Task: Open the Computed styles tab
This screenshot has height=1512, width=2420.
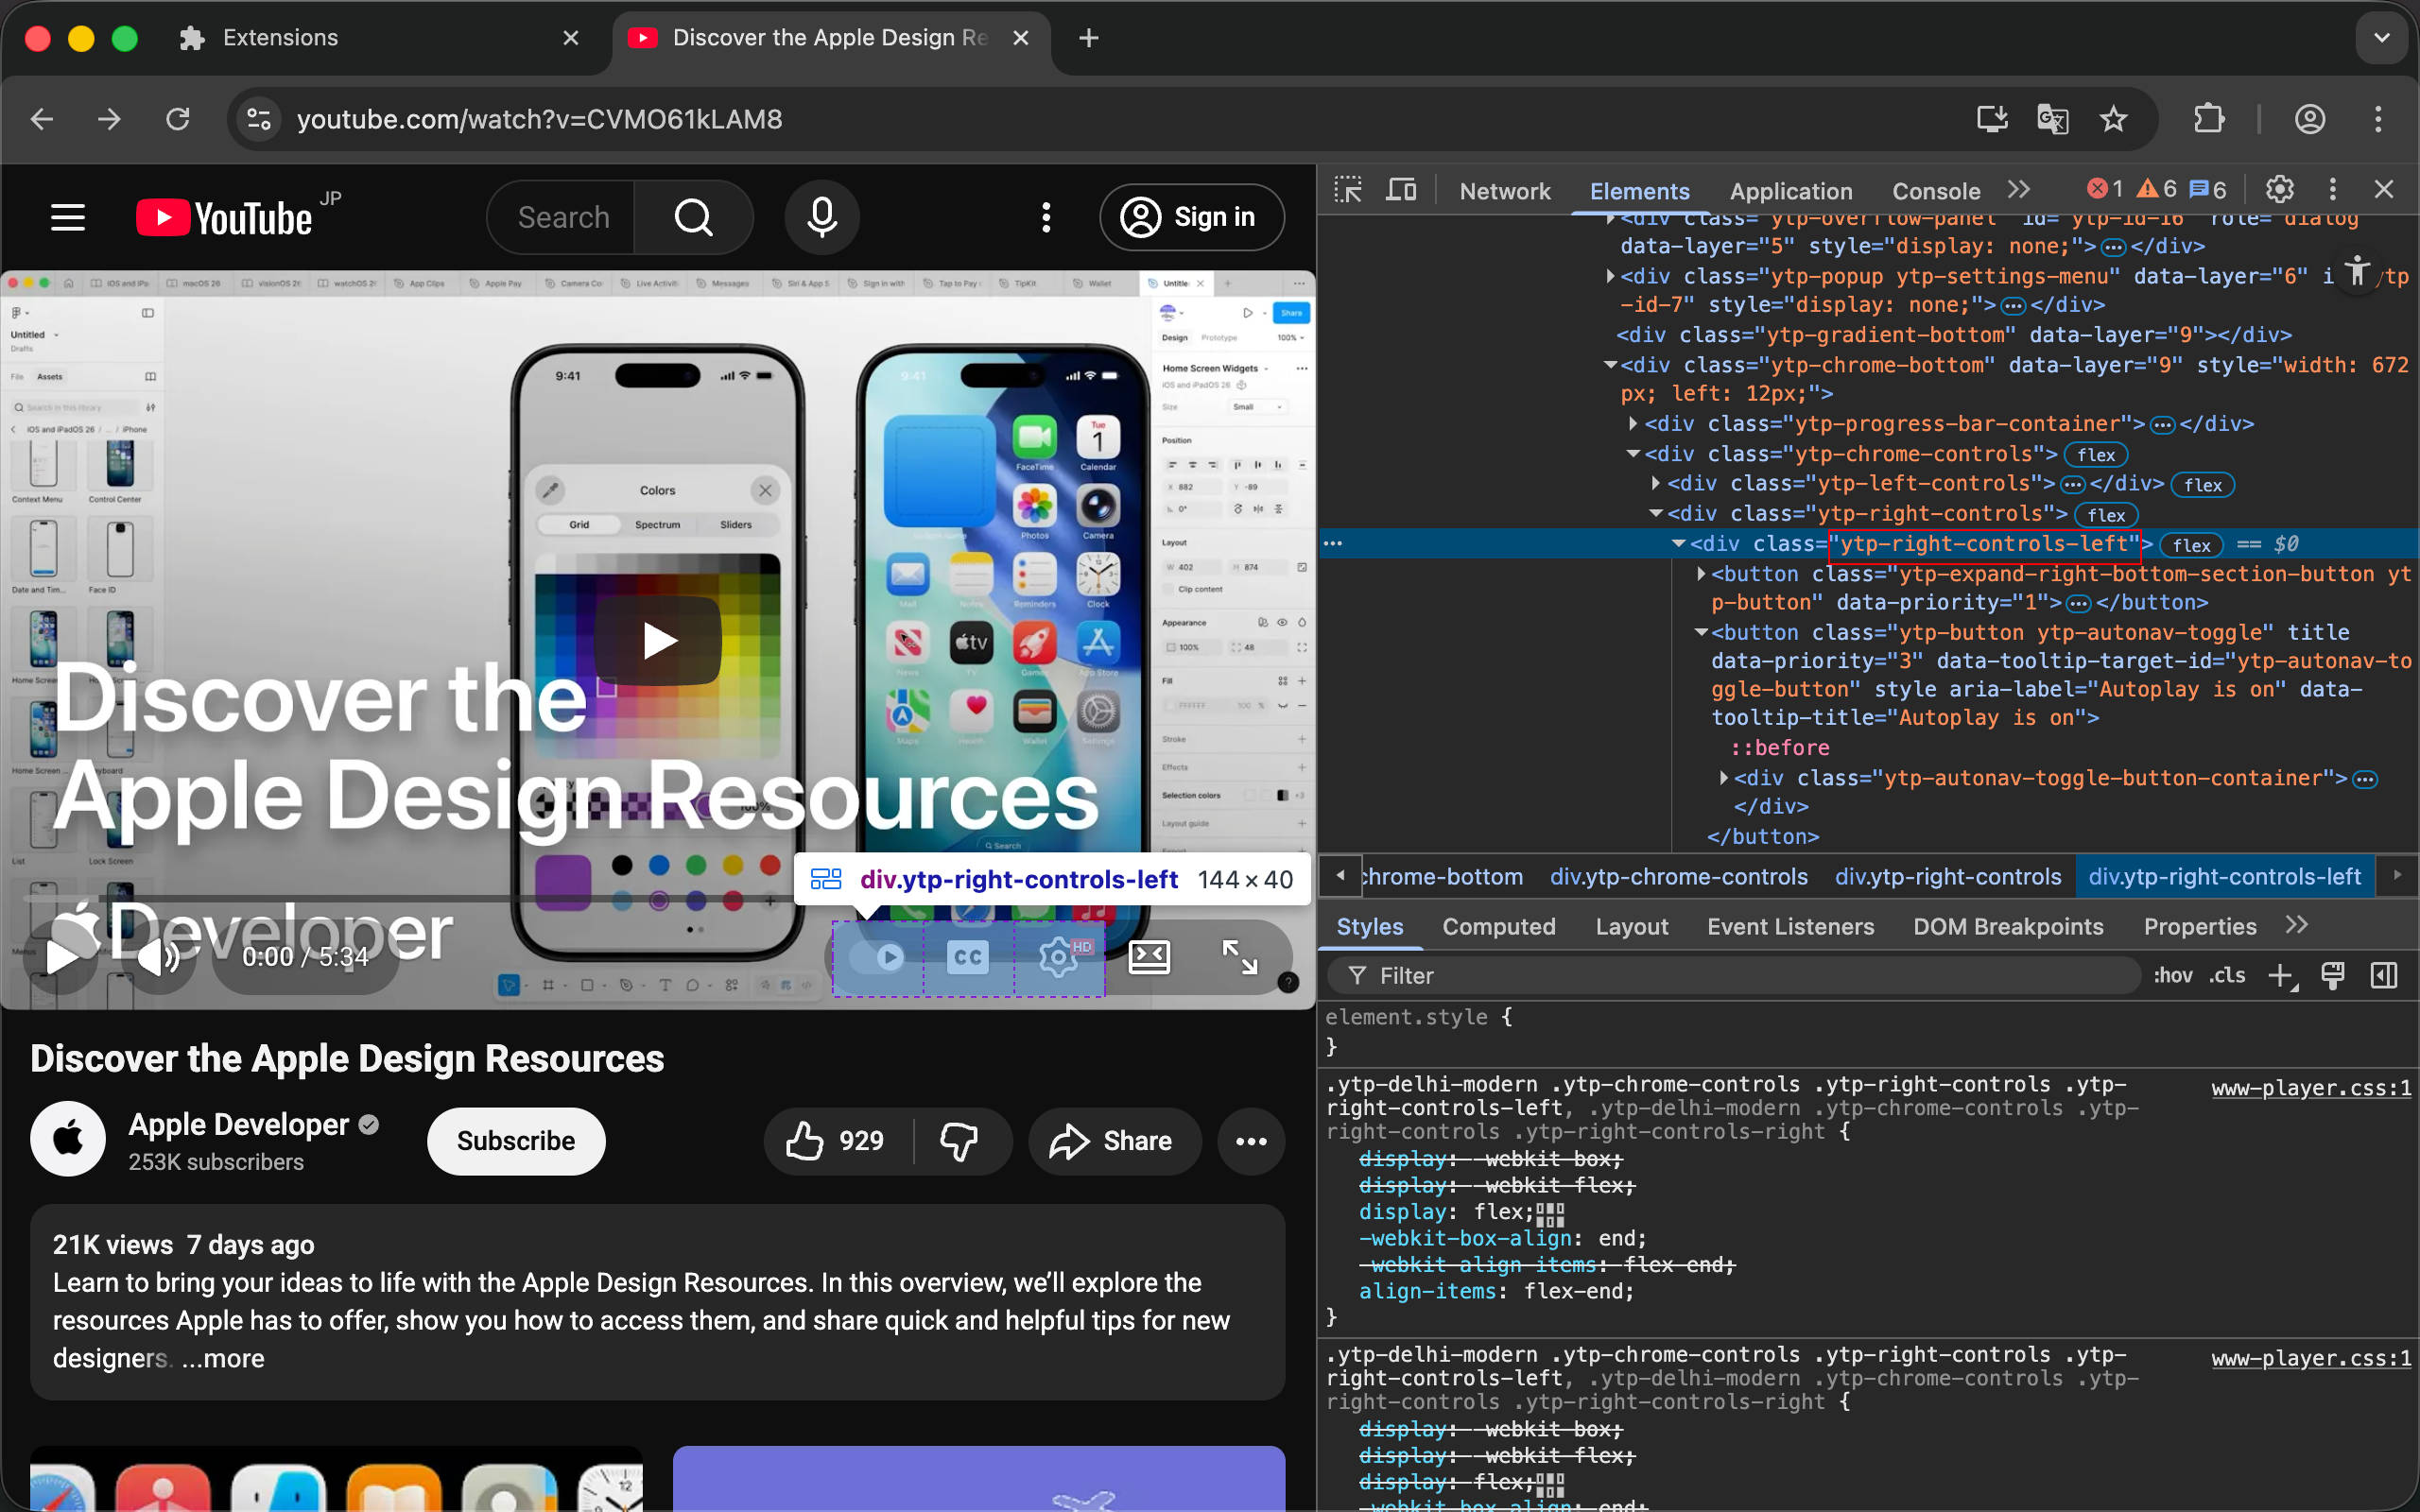Action: 1498,927
